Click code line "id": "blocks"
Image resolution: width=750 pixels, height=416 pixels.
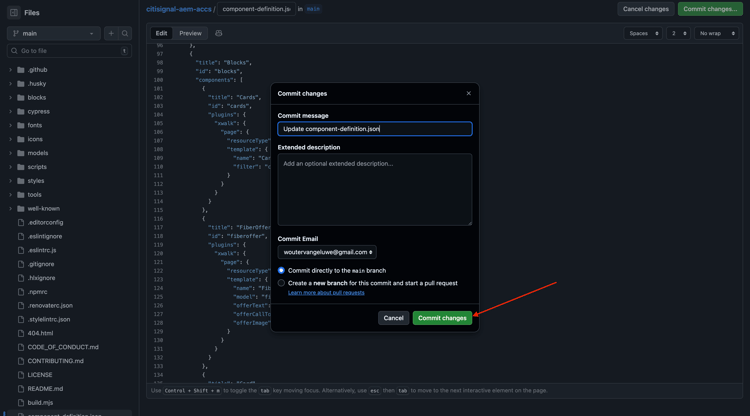219,71
